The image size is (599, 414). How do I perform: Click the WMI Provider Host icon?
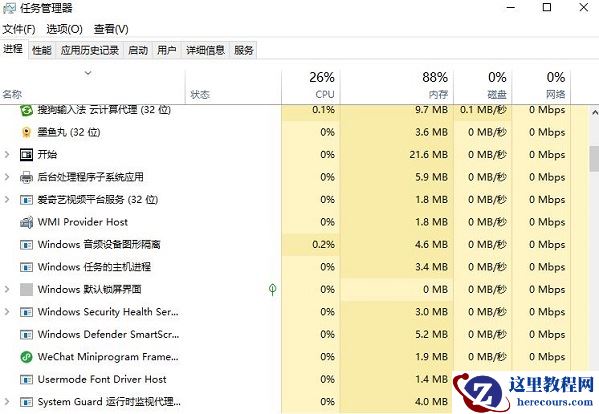coord(26,222)
